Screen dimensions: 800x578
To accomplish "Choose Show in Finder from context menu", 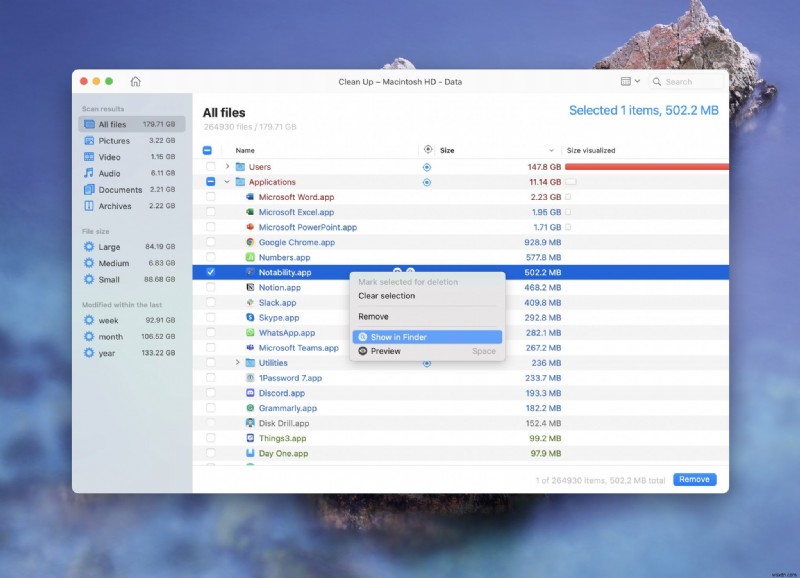I will pyautogui.click(x=400, y=336).
